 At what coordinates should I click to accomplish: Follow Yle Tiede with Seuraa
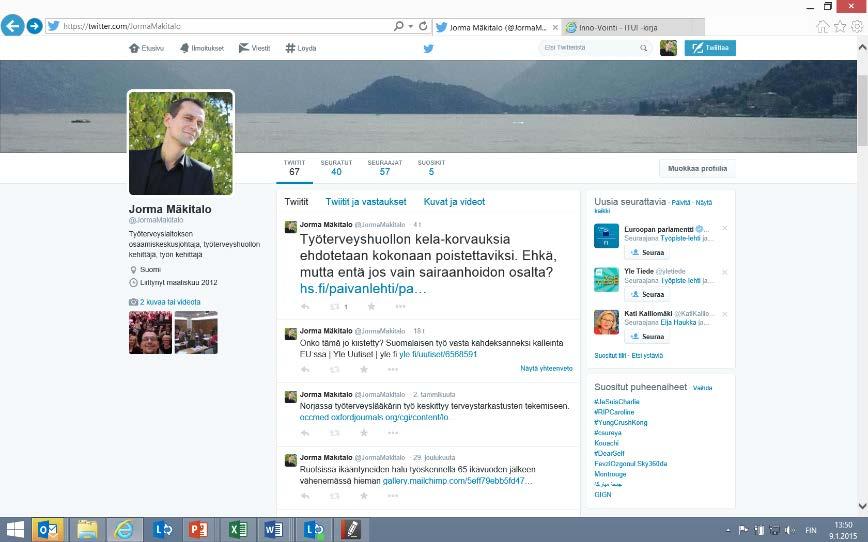click(x=647, y=295)
